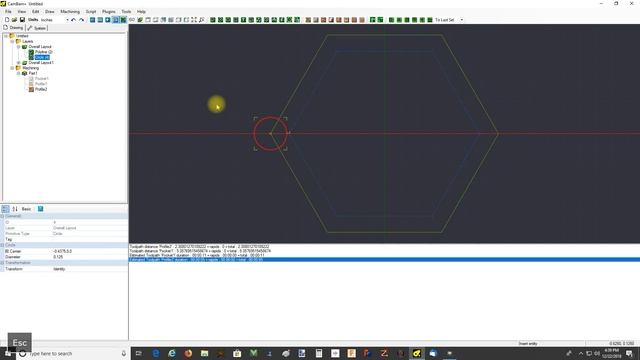
Task: Open the Draw menu
Action: (49, 11)
